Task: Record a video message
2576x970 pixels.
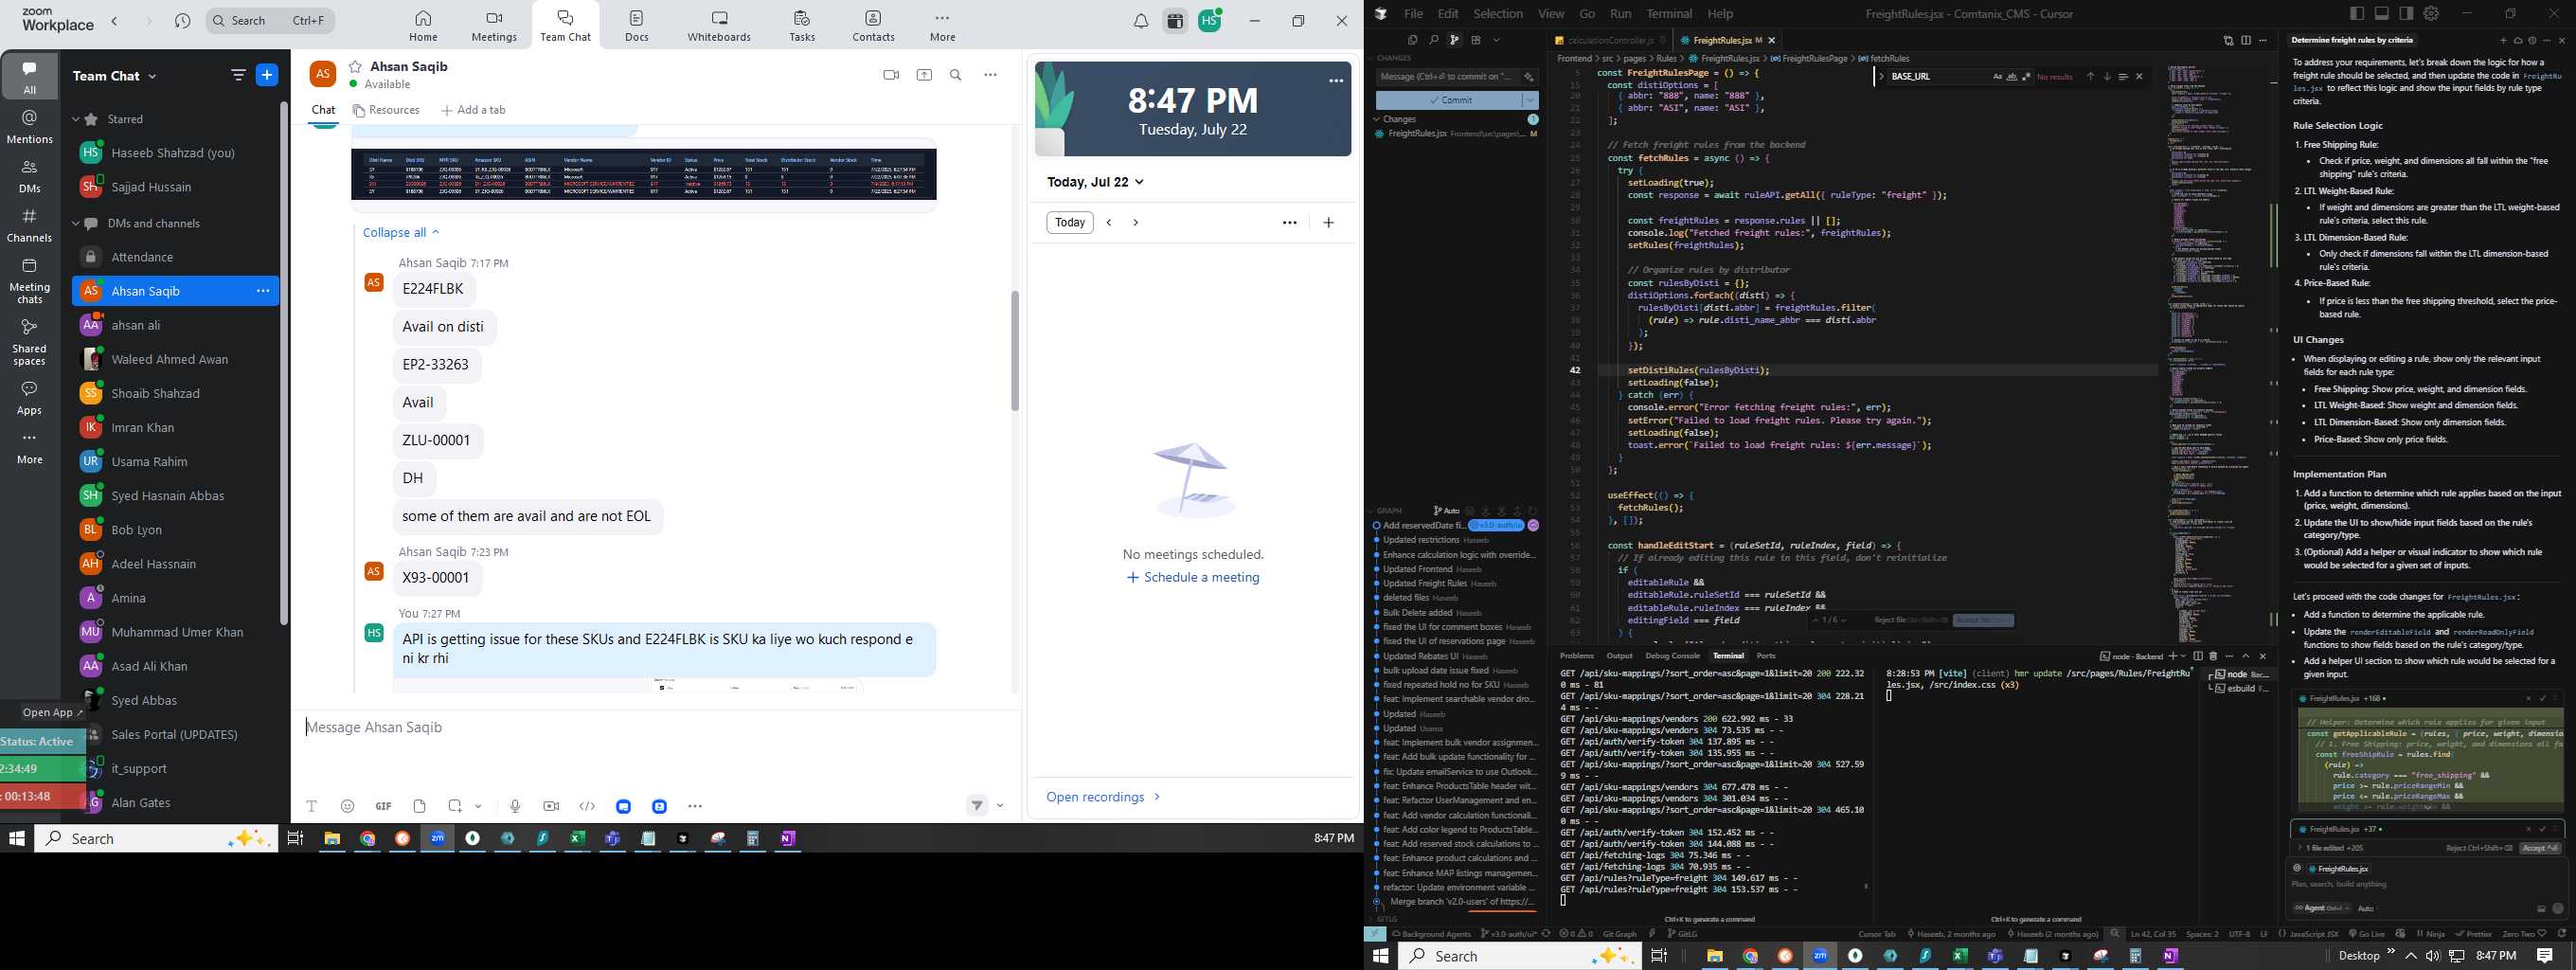Action: (x=551, y=806)
